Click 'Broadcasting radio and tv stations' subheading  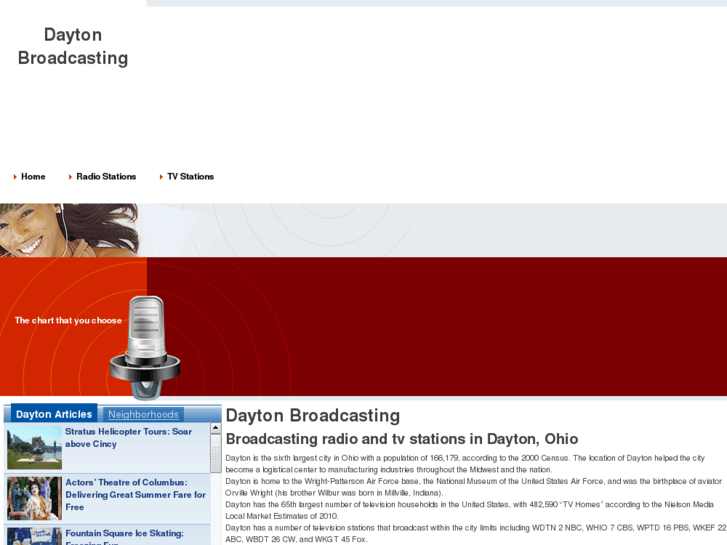tap(402, 439)
